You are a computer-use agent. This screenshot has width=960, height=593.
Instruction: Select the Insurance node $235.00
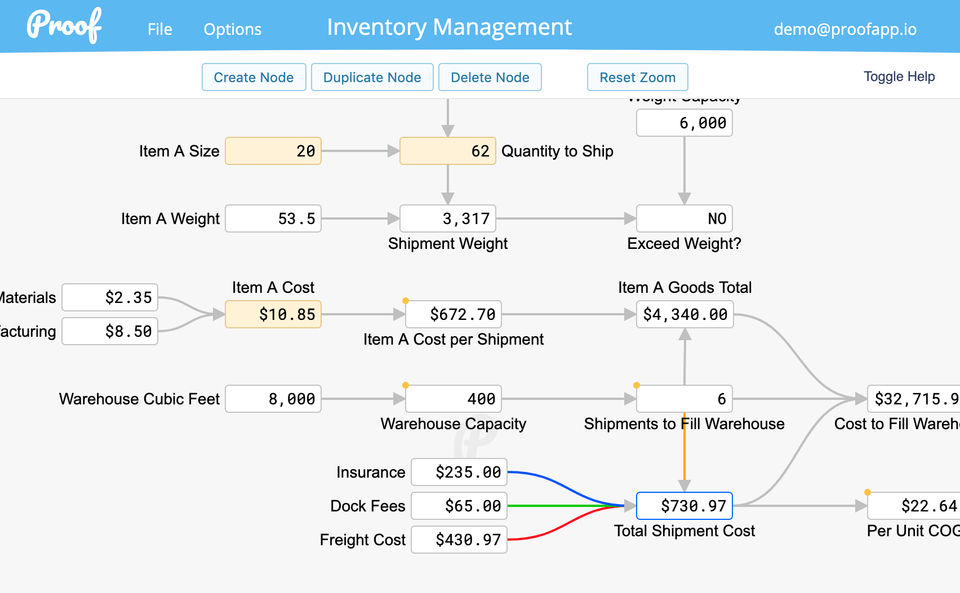click(459, 472)
